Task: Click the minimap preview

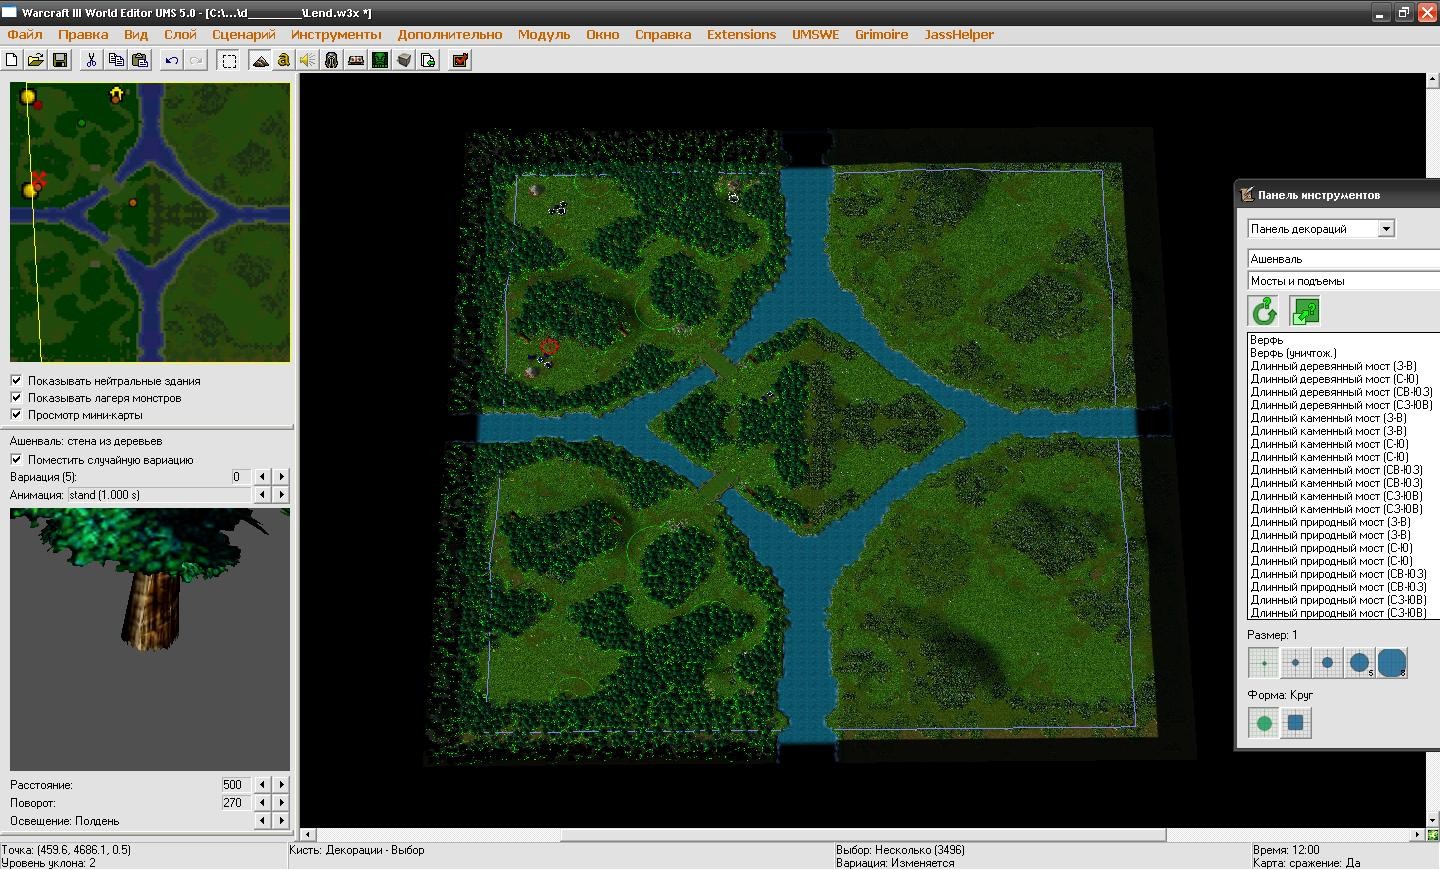Action: [150, 222]
